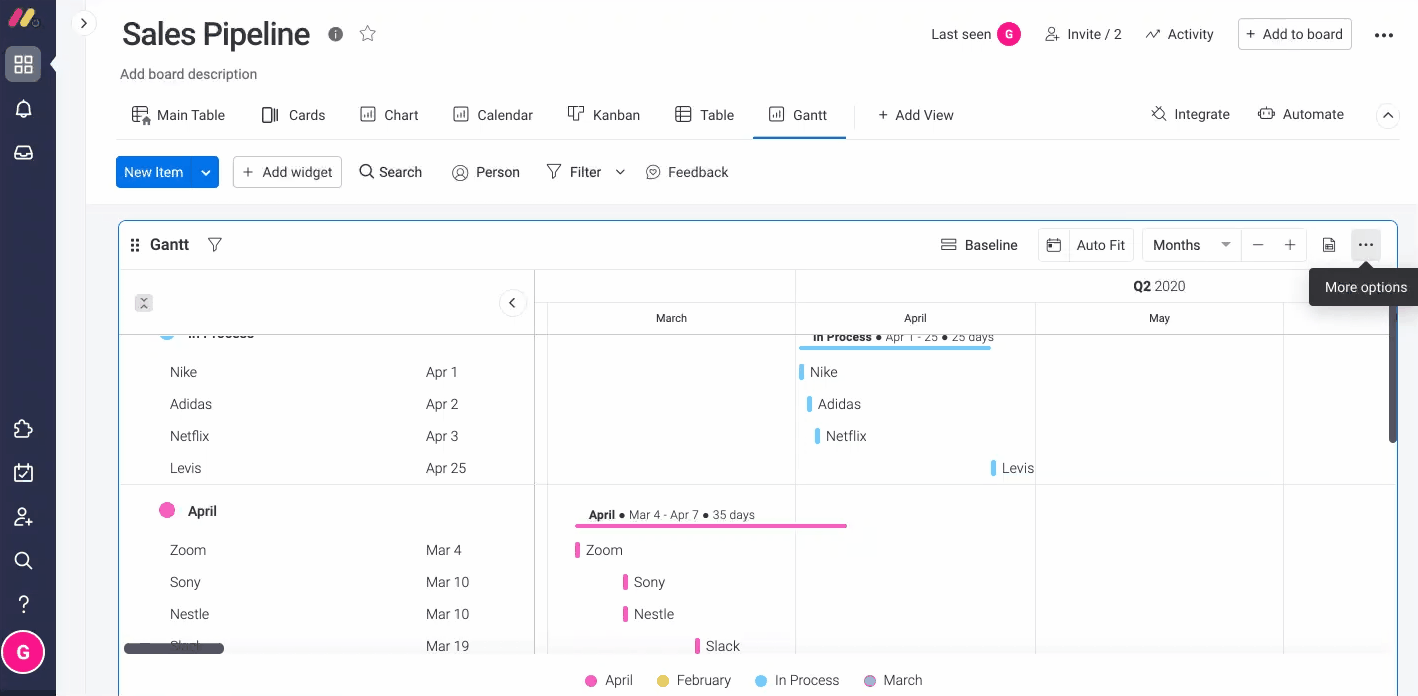1418x696 pixels.
Task: Zoom out Gantt with minus button
Action: pos(1258,245)
